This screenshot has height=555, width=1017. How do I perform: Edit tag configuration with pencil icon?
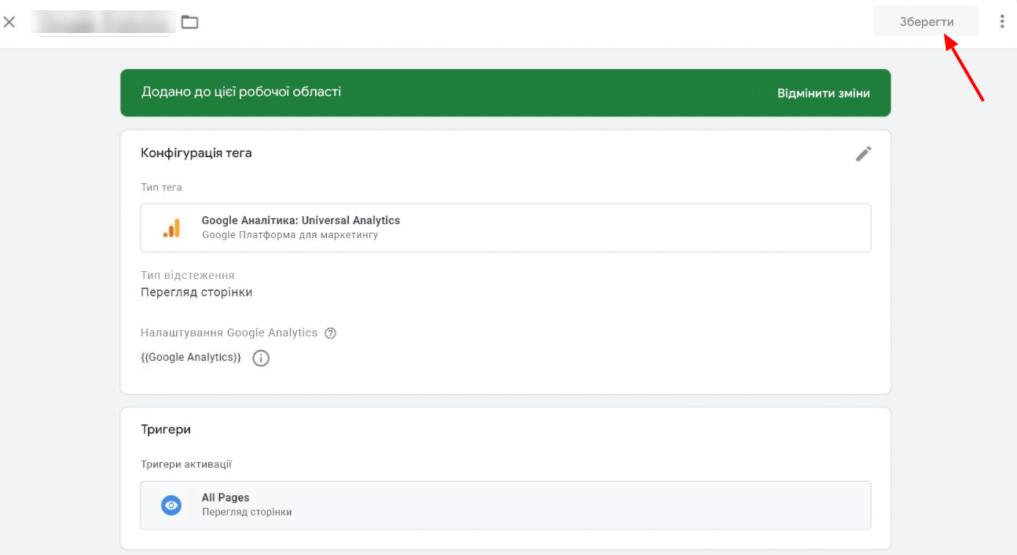pos(863,154)
